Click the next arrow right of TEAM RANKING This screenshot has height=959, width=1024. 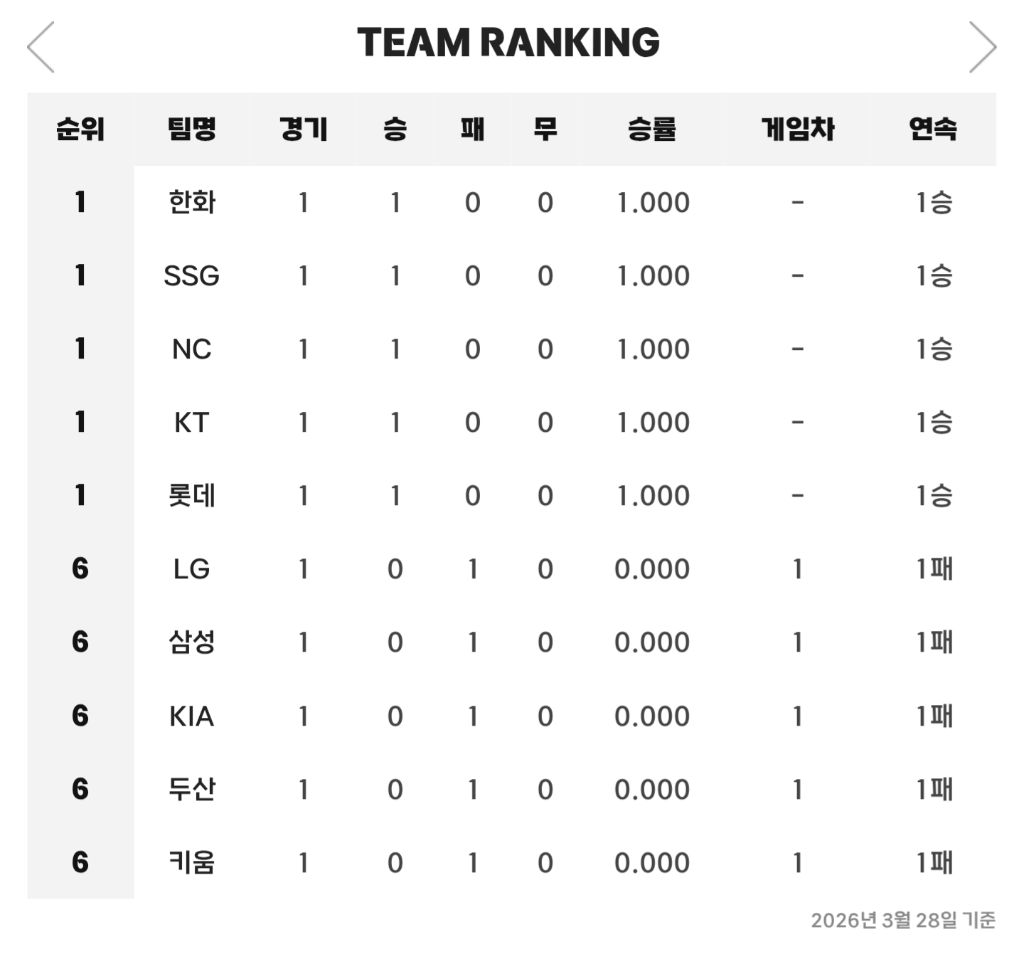tap(982, 47)
